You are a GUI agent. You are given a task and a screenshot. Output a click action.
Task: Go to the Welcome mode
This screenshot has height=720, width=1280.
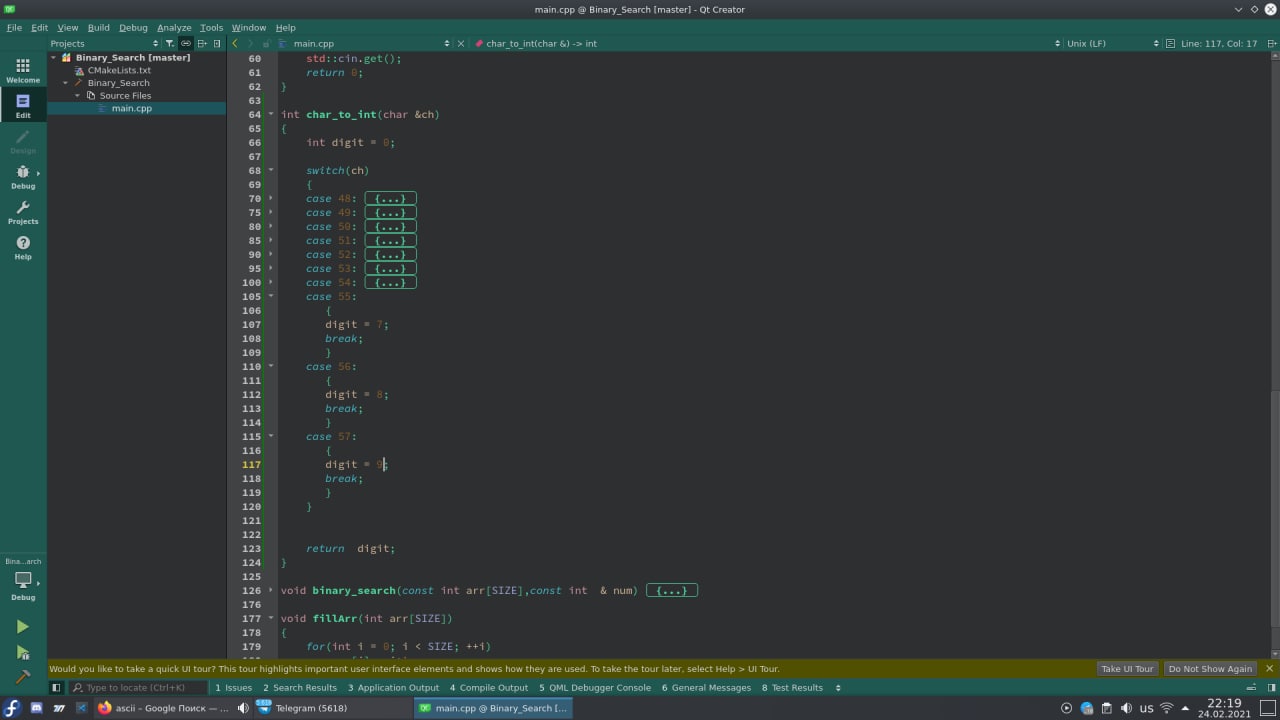22,70
